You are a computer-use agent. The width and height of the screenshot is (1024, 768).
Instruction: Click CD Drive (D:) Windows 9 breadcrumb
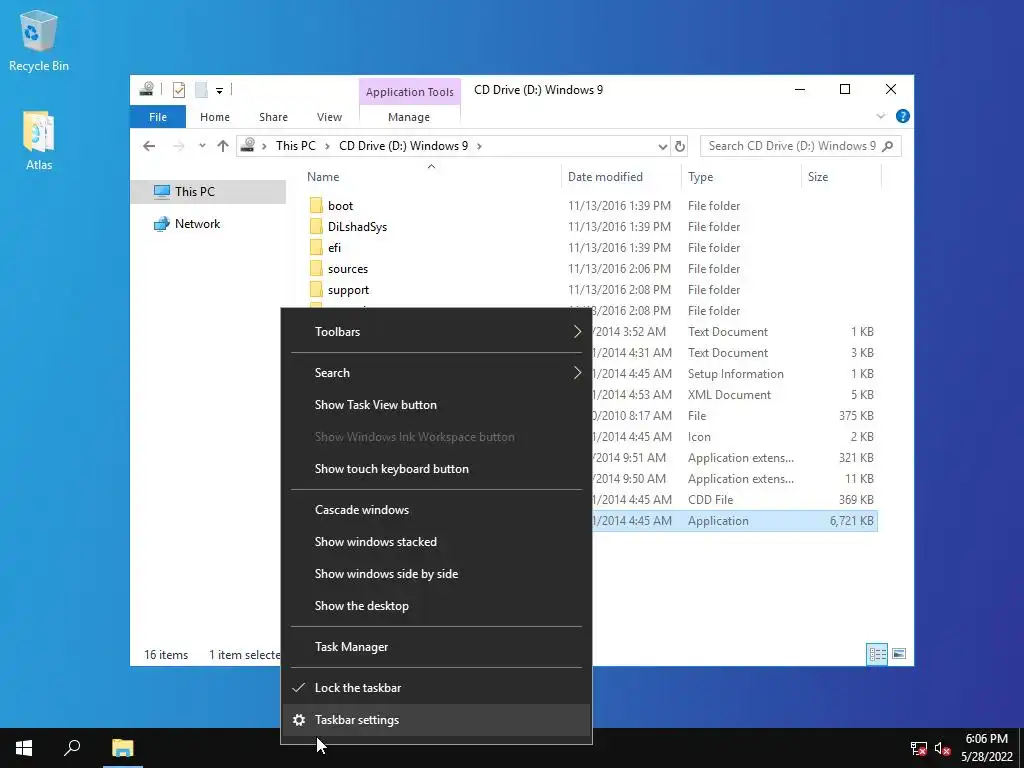(x=404, y=146)
